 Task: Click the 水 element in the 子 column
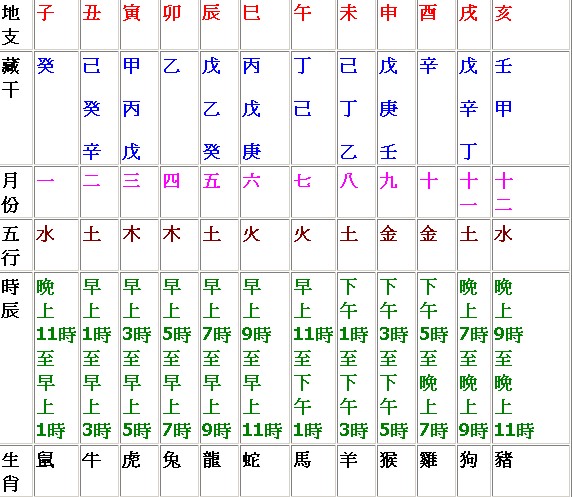(x=46, y=234)
